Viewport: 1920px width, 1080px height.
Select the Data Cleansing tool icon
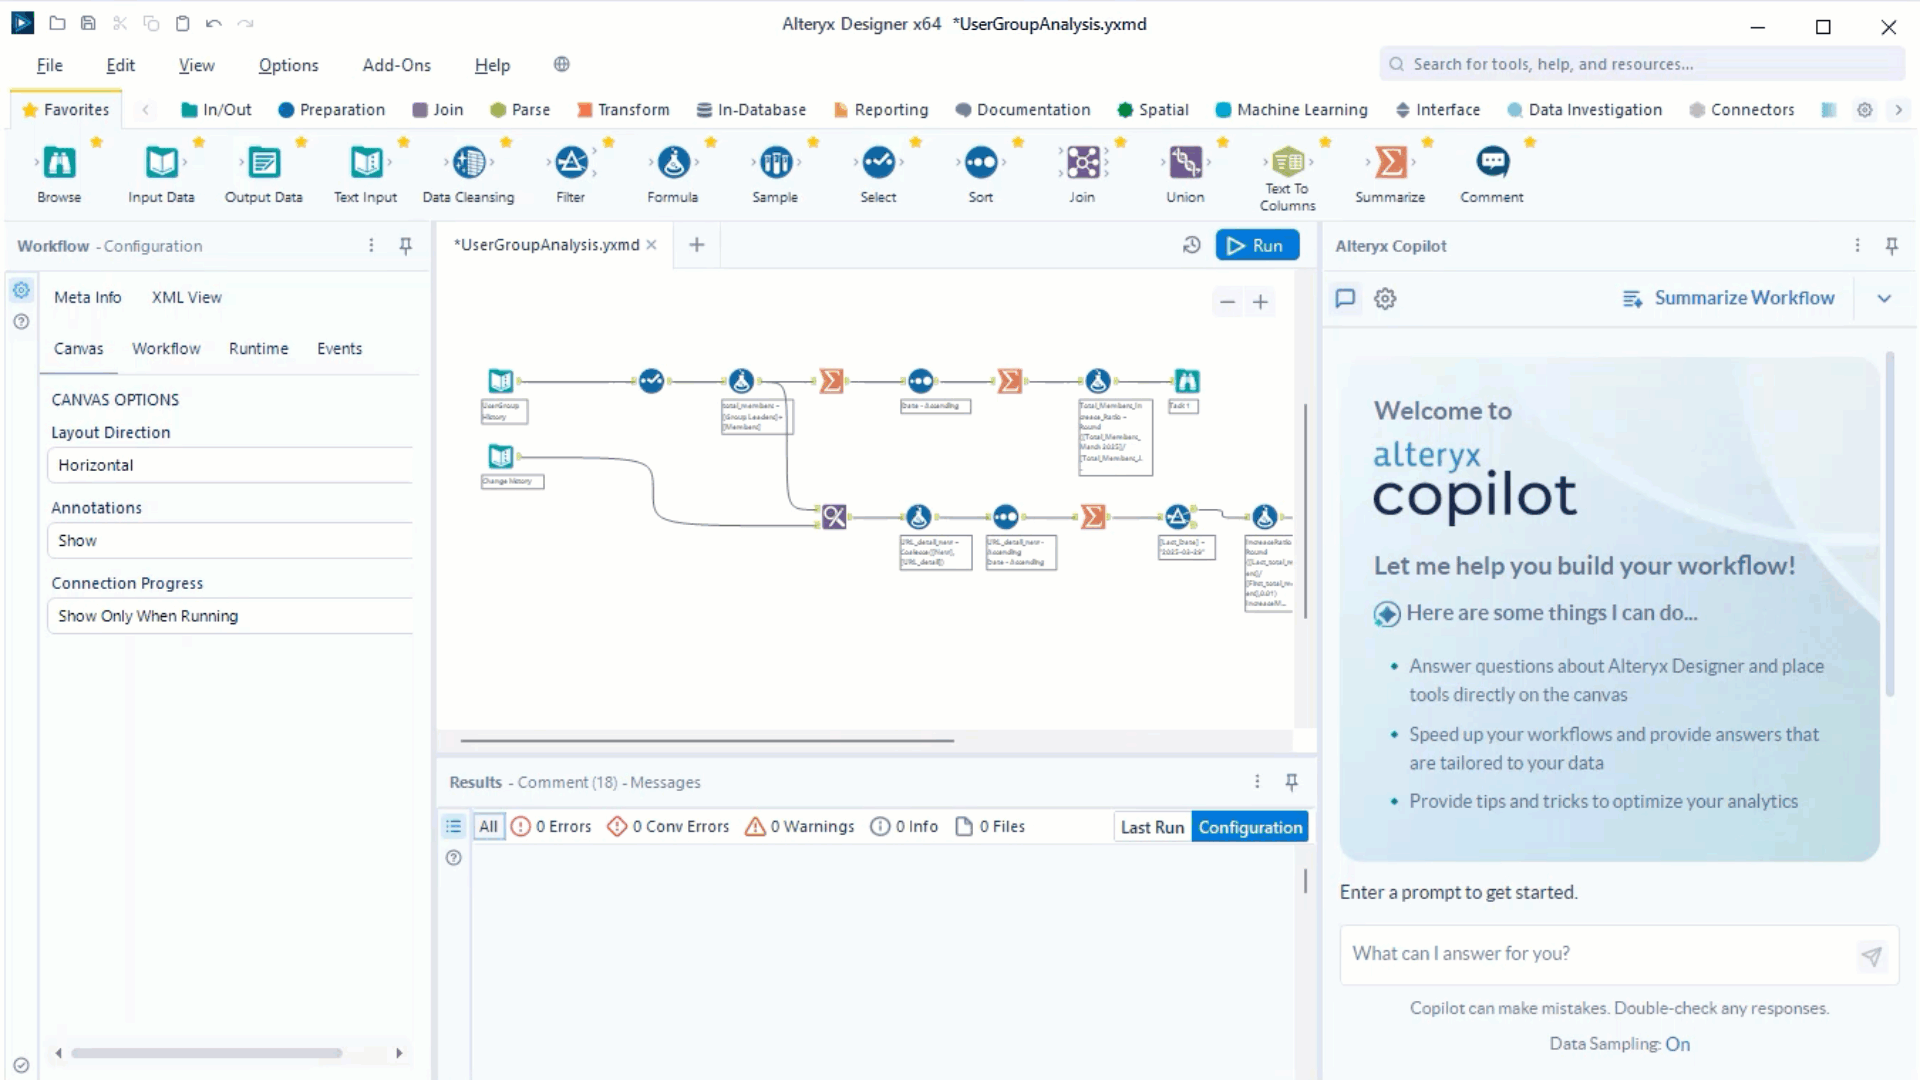pos(468,162)
